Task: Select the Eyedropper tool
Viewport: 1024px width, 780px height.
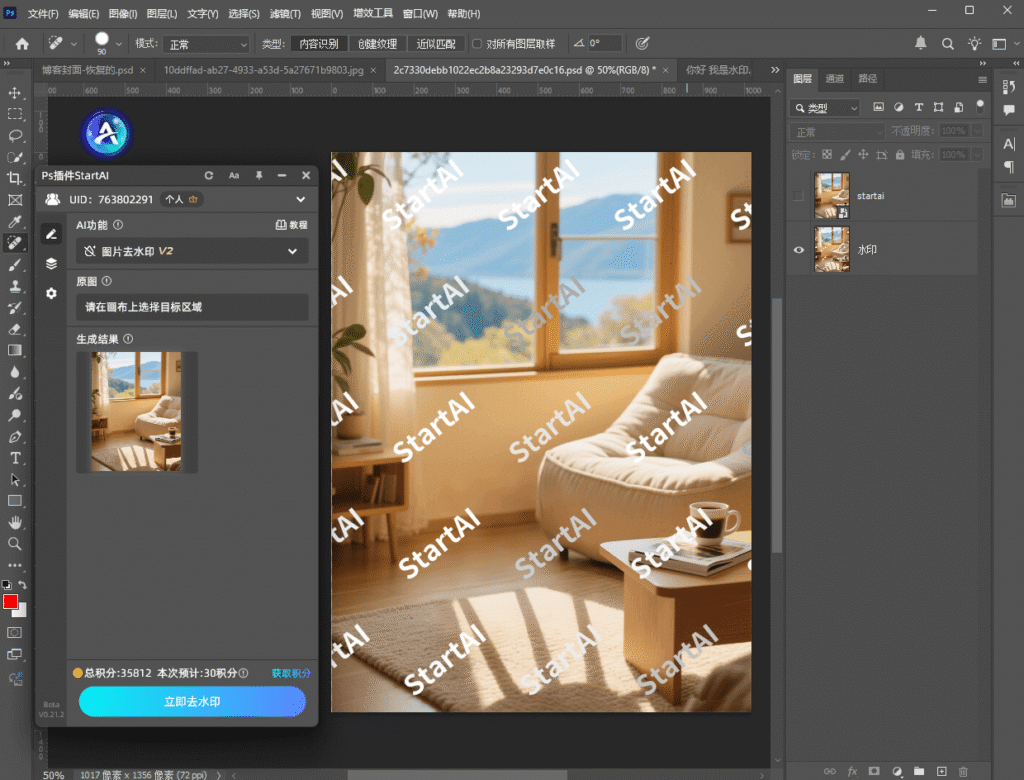Action: [15, 221]
